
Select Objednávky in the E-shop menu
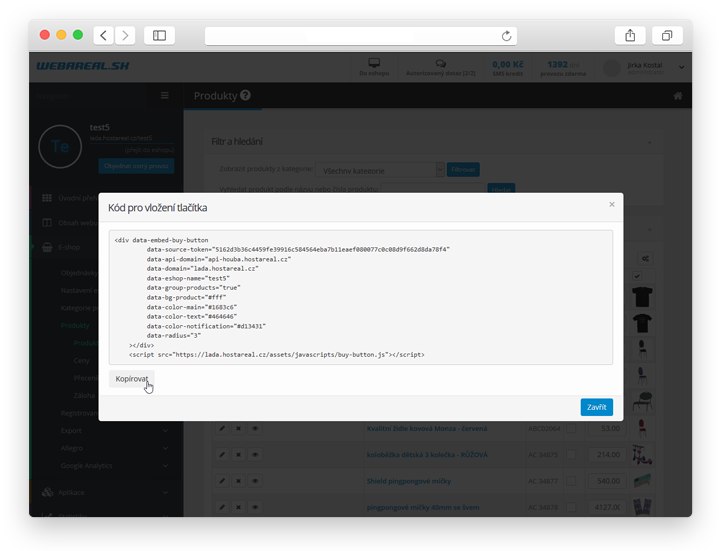point(79,273)
